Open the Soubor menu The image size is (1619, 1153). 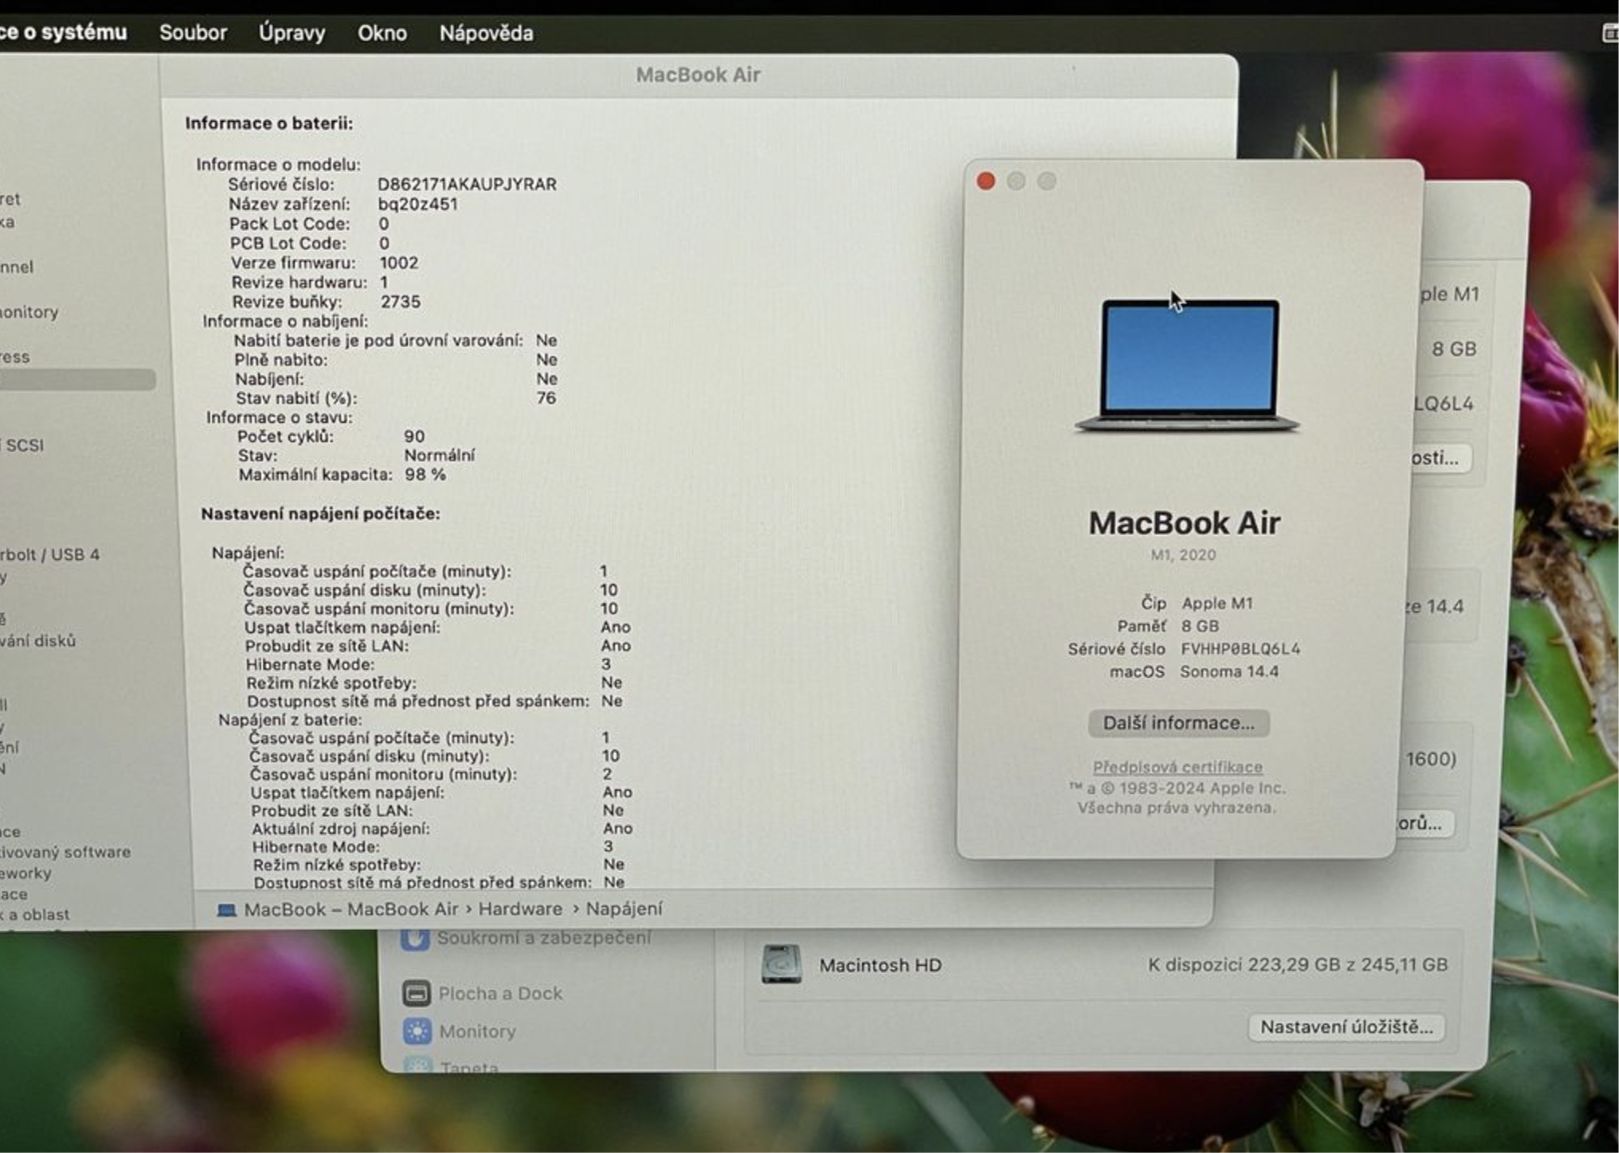(x=193, y=33)
